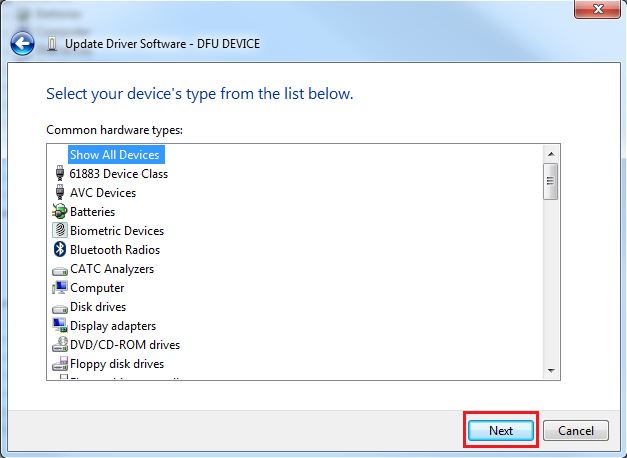This screenshot has height=458, width=627.
Task: Click the 61883 Device Class icon
Action: (59, 174)
